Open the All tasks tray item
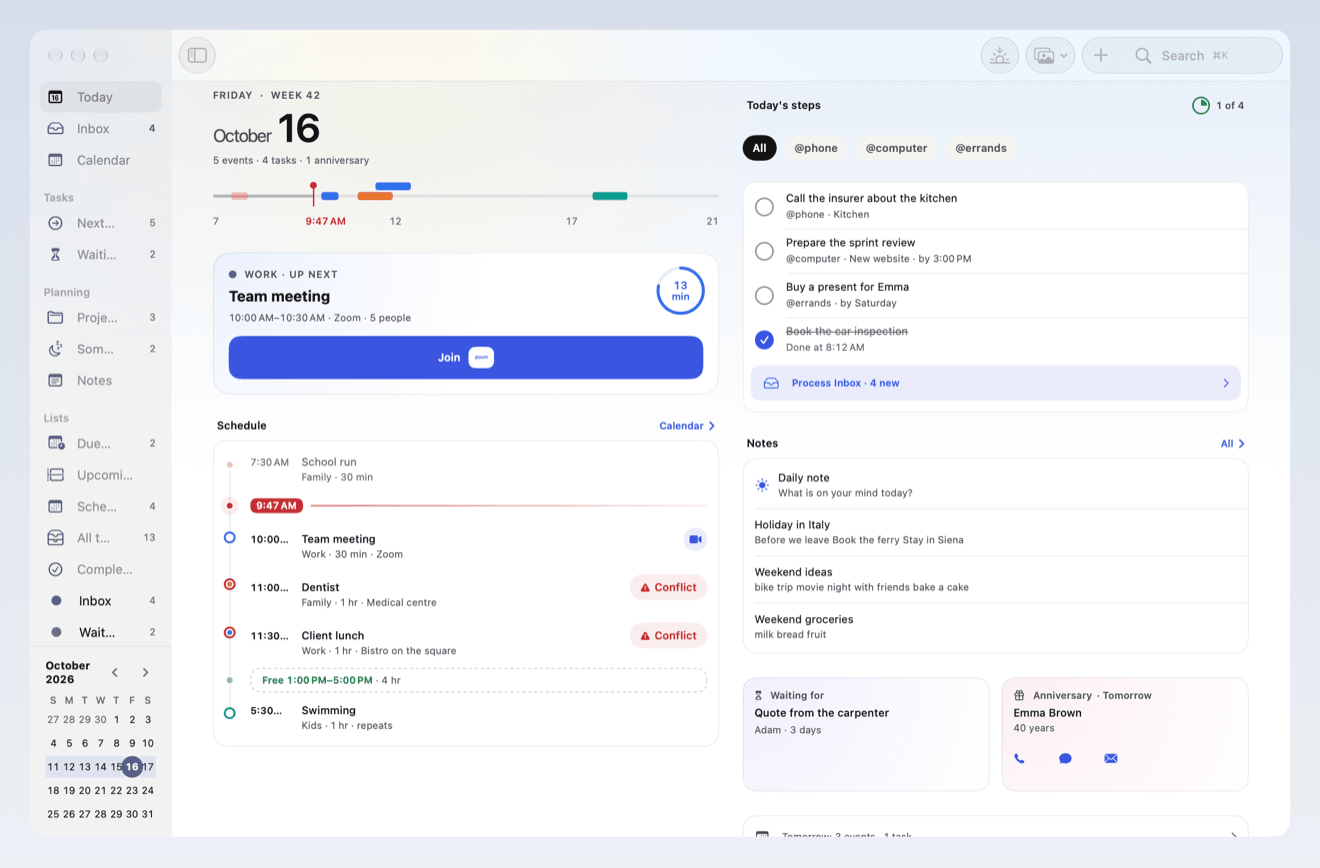The image size is (1320, 868). click(100, 538)
